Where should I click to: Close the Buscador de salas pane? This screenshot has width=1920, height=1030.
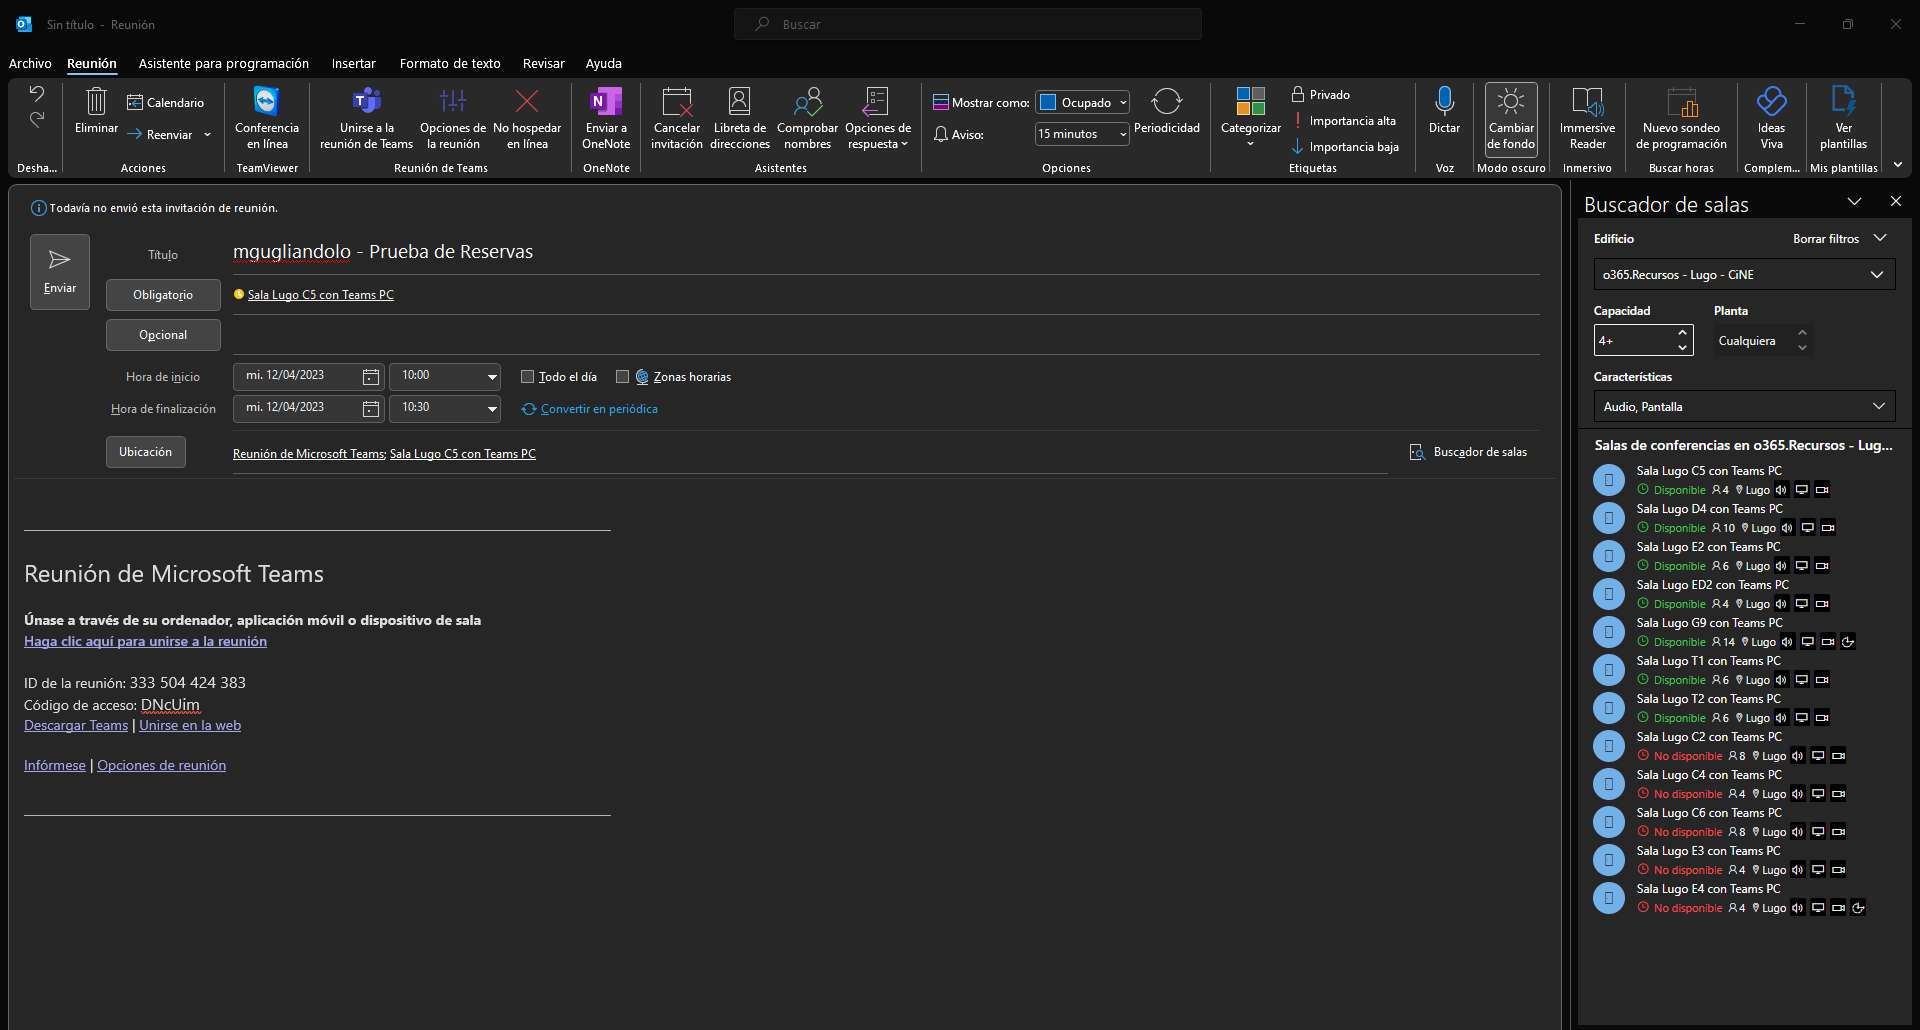1895,202
